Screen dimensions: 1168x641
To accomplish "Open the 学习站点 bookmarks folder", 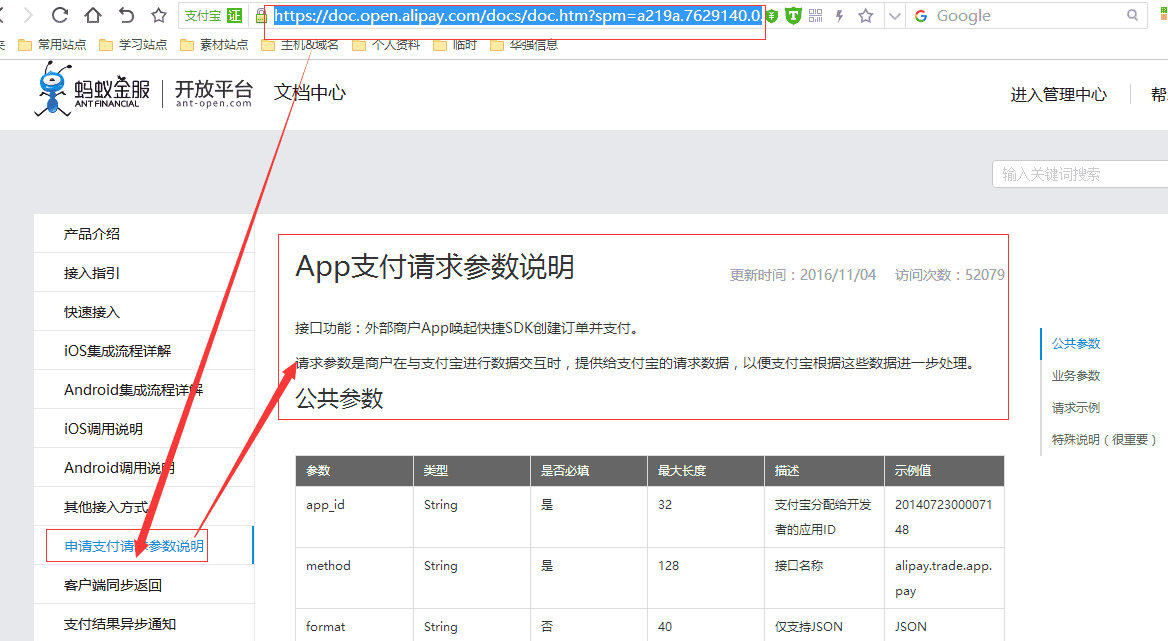I will pos(142,43).
